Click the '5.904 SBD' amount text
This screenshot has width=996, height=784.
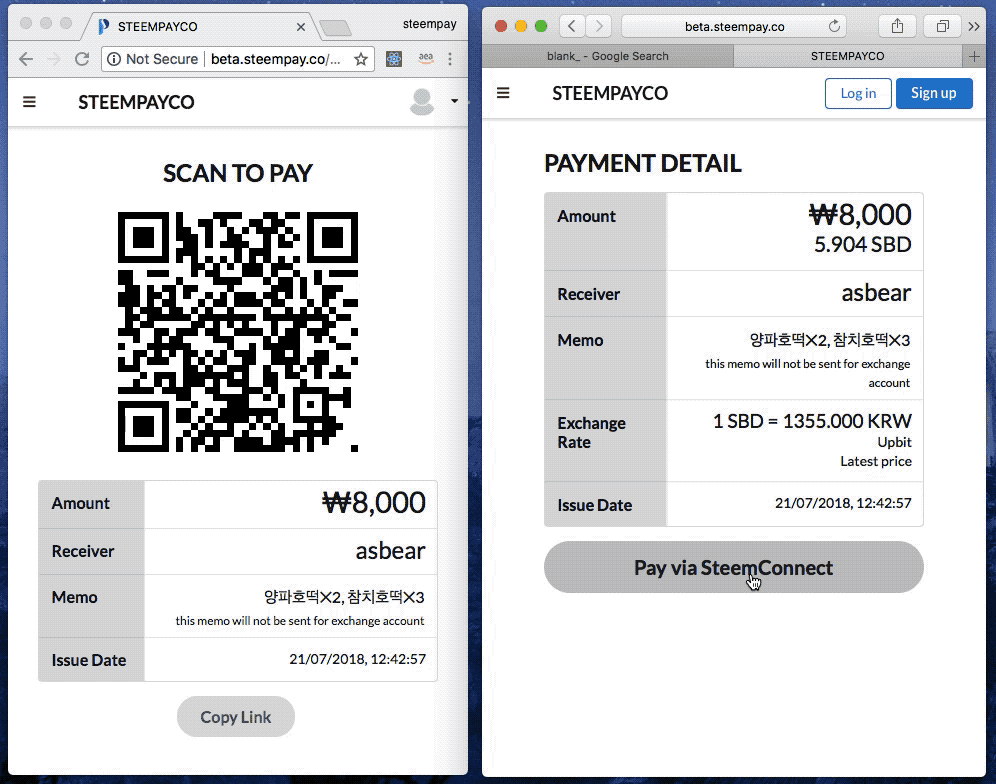point(863,245)
